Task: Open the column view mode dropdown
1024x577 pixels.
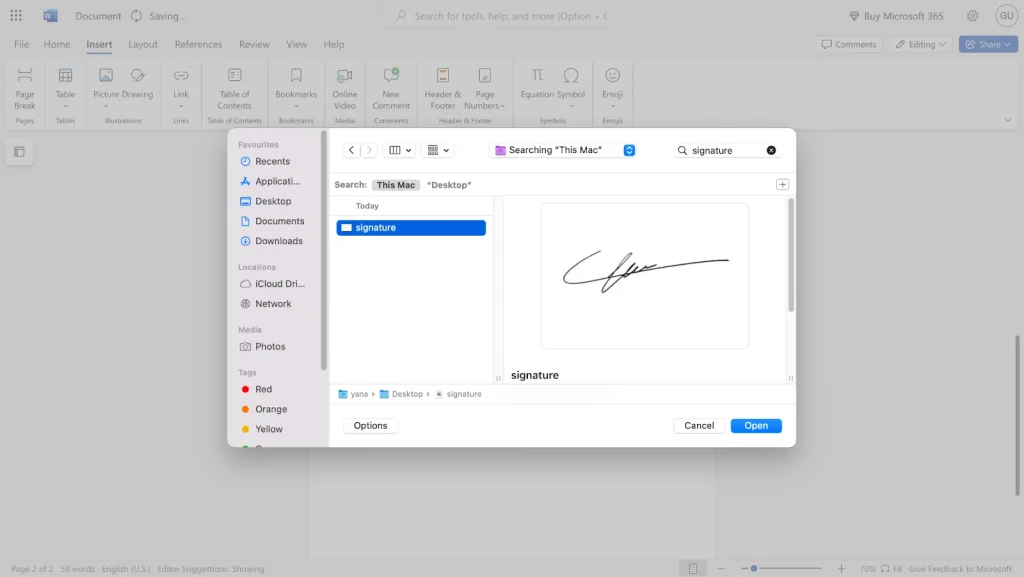Action: (x=400, y=150)
